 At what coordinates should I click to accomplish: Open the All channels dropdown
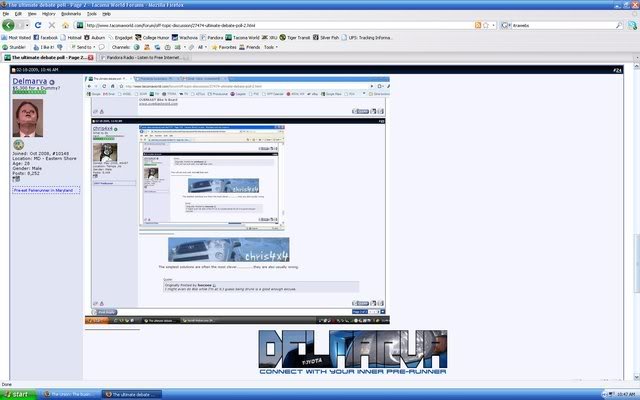[202, 47]
